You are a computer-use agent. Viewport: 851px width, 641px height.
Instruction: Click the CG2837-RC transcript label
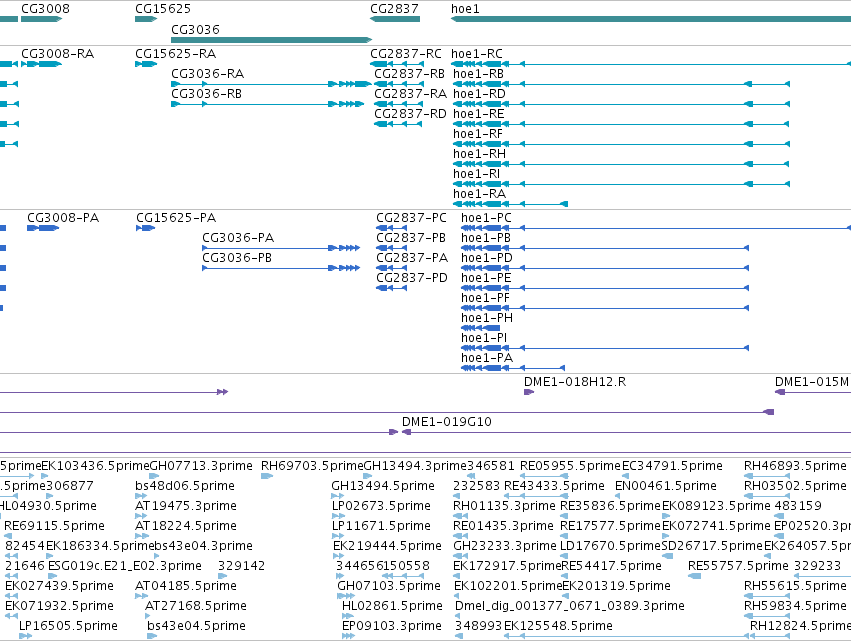[x=406, y=54]
